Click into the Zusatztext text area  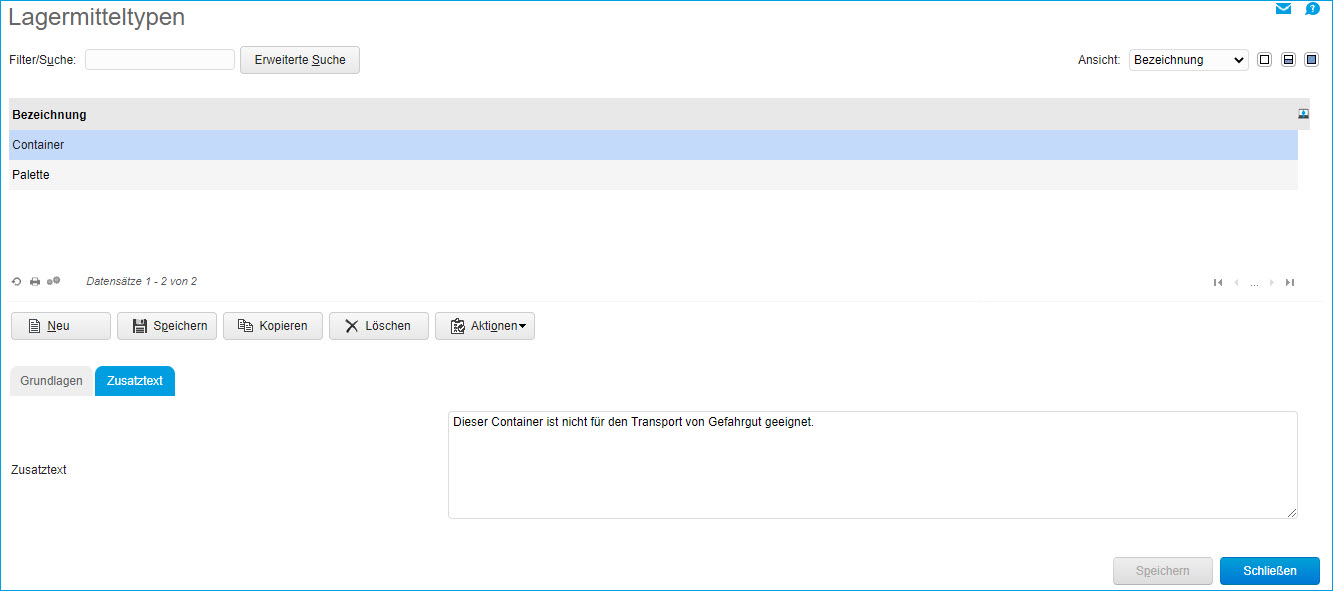tap(873, 465)
